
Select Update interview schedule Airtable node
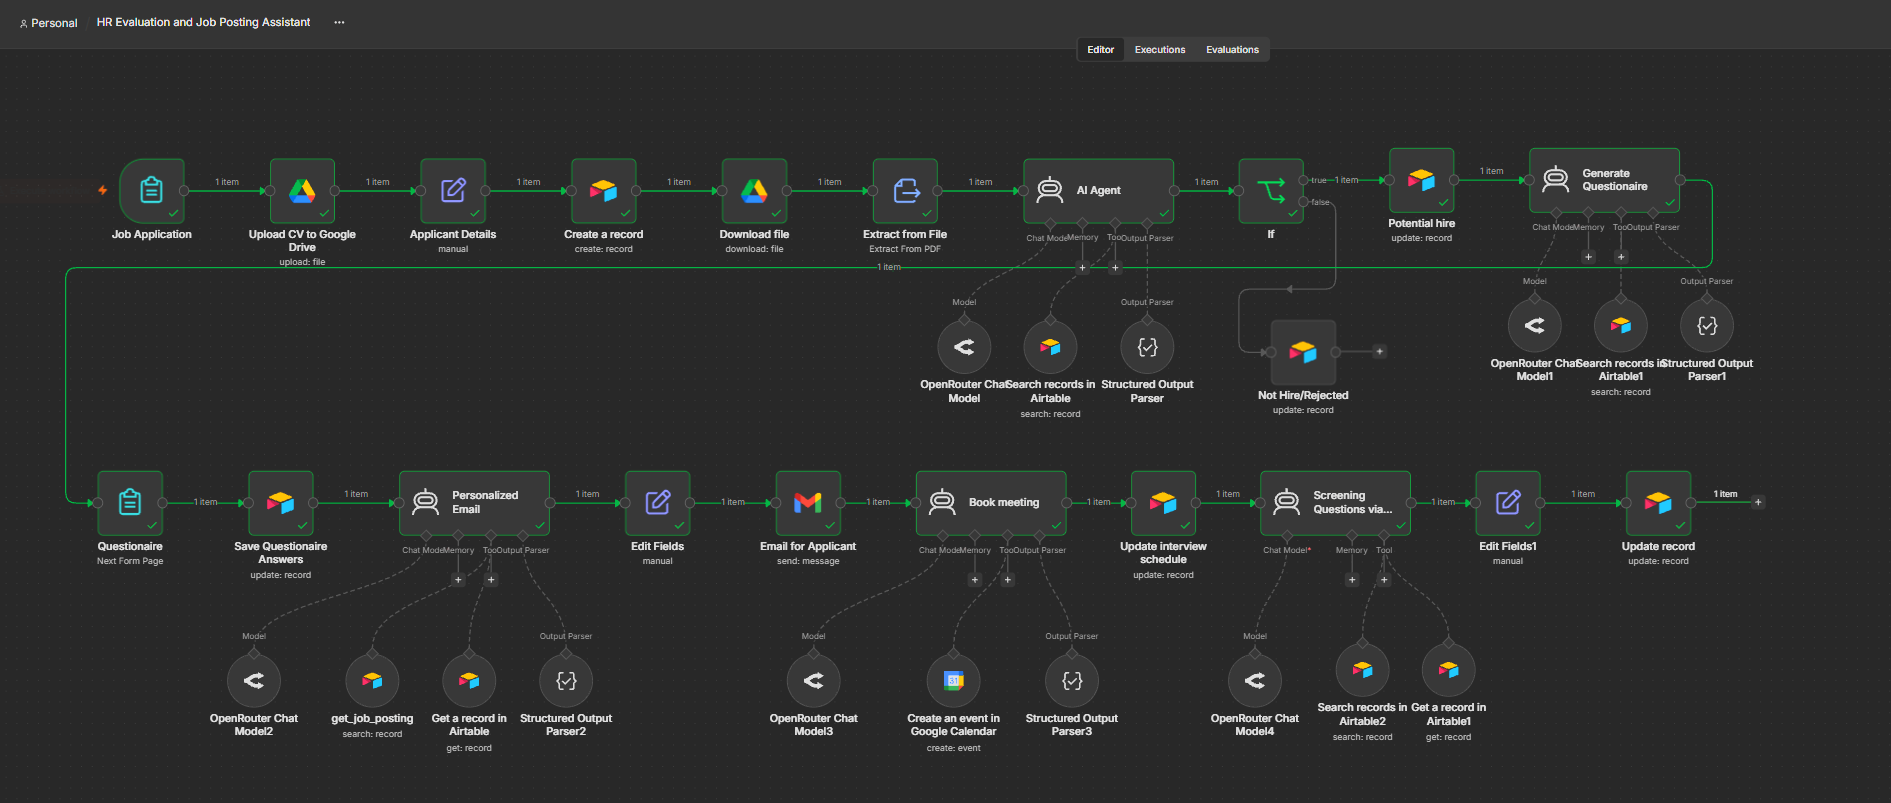pos(1163,502)
